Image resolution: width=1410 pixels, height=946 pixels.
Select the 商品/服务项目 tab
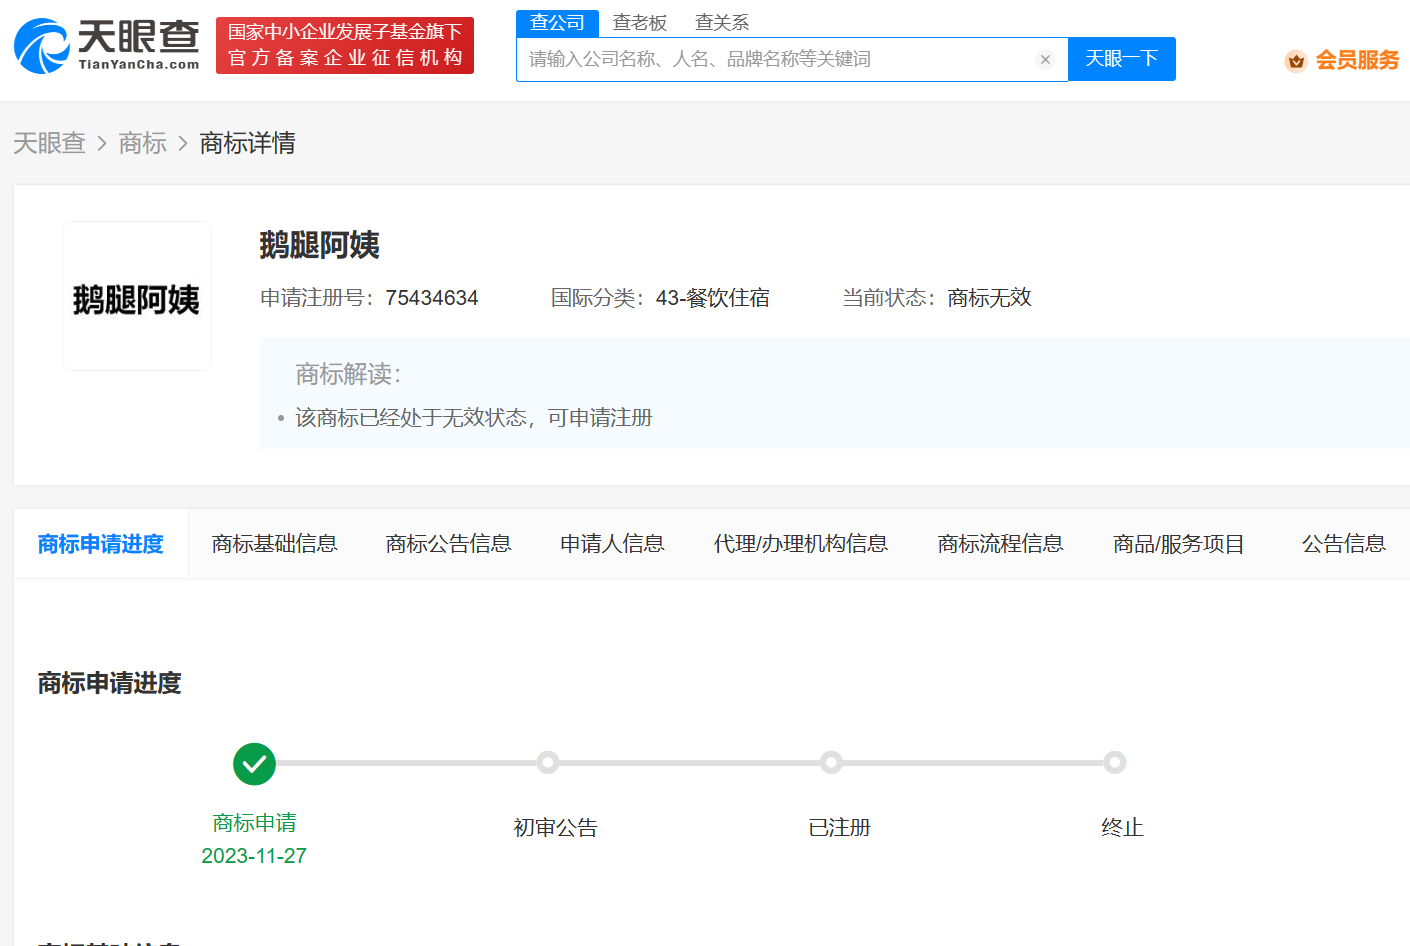coord(1178,544)
